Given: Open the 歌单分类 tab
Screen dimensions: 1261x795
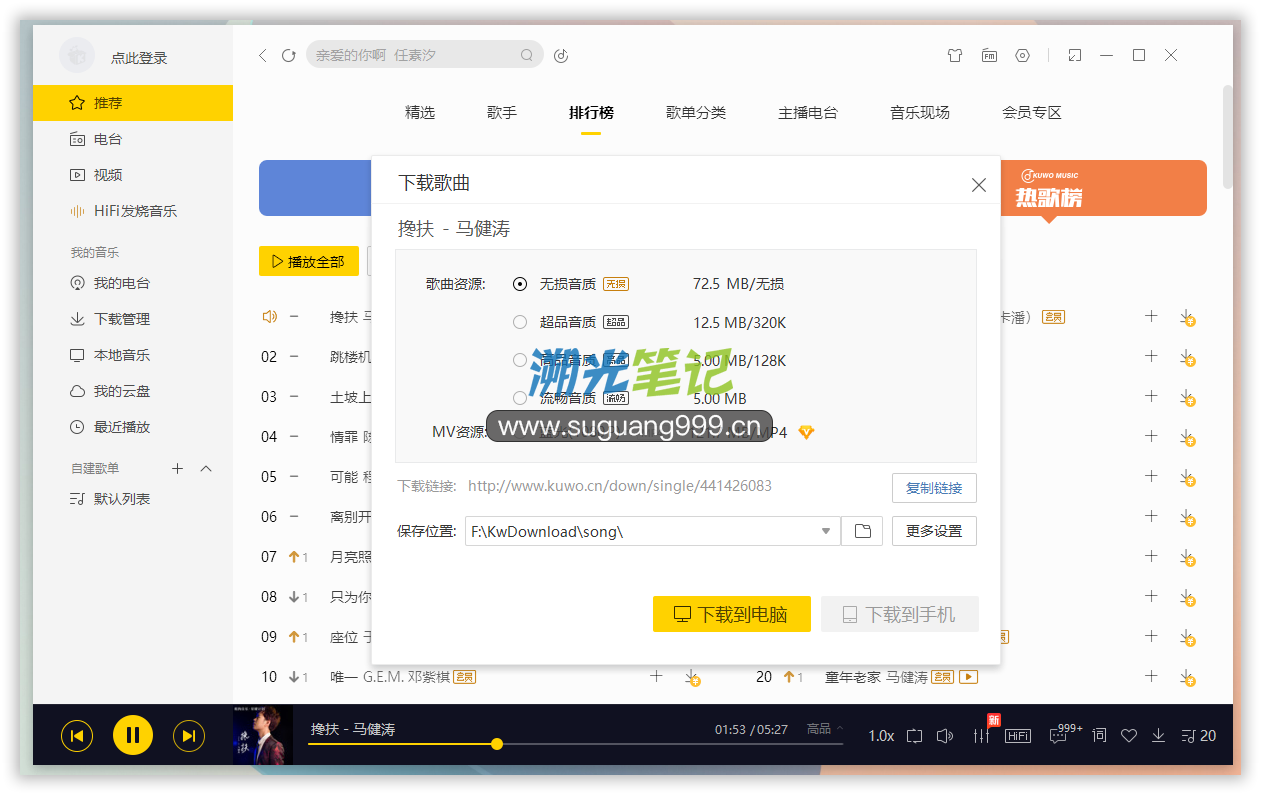Looking at the screenshot, I should click(x=696, y=112).
